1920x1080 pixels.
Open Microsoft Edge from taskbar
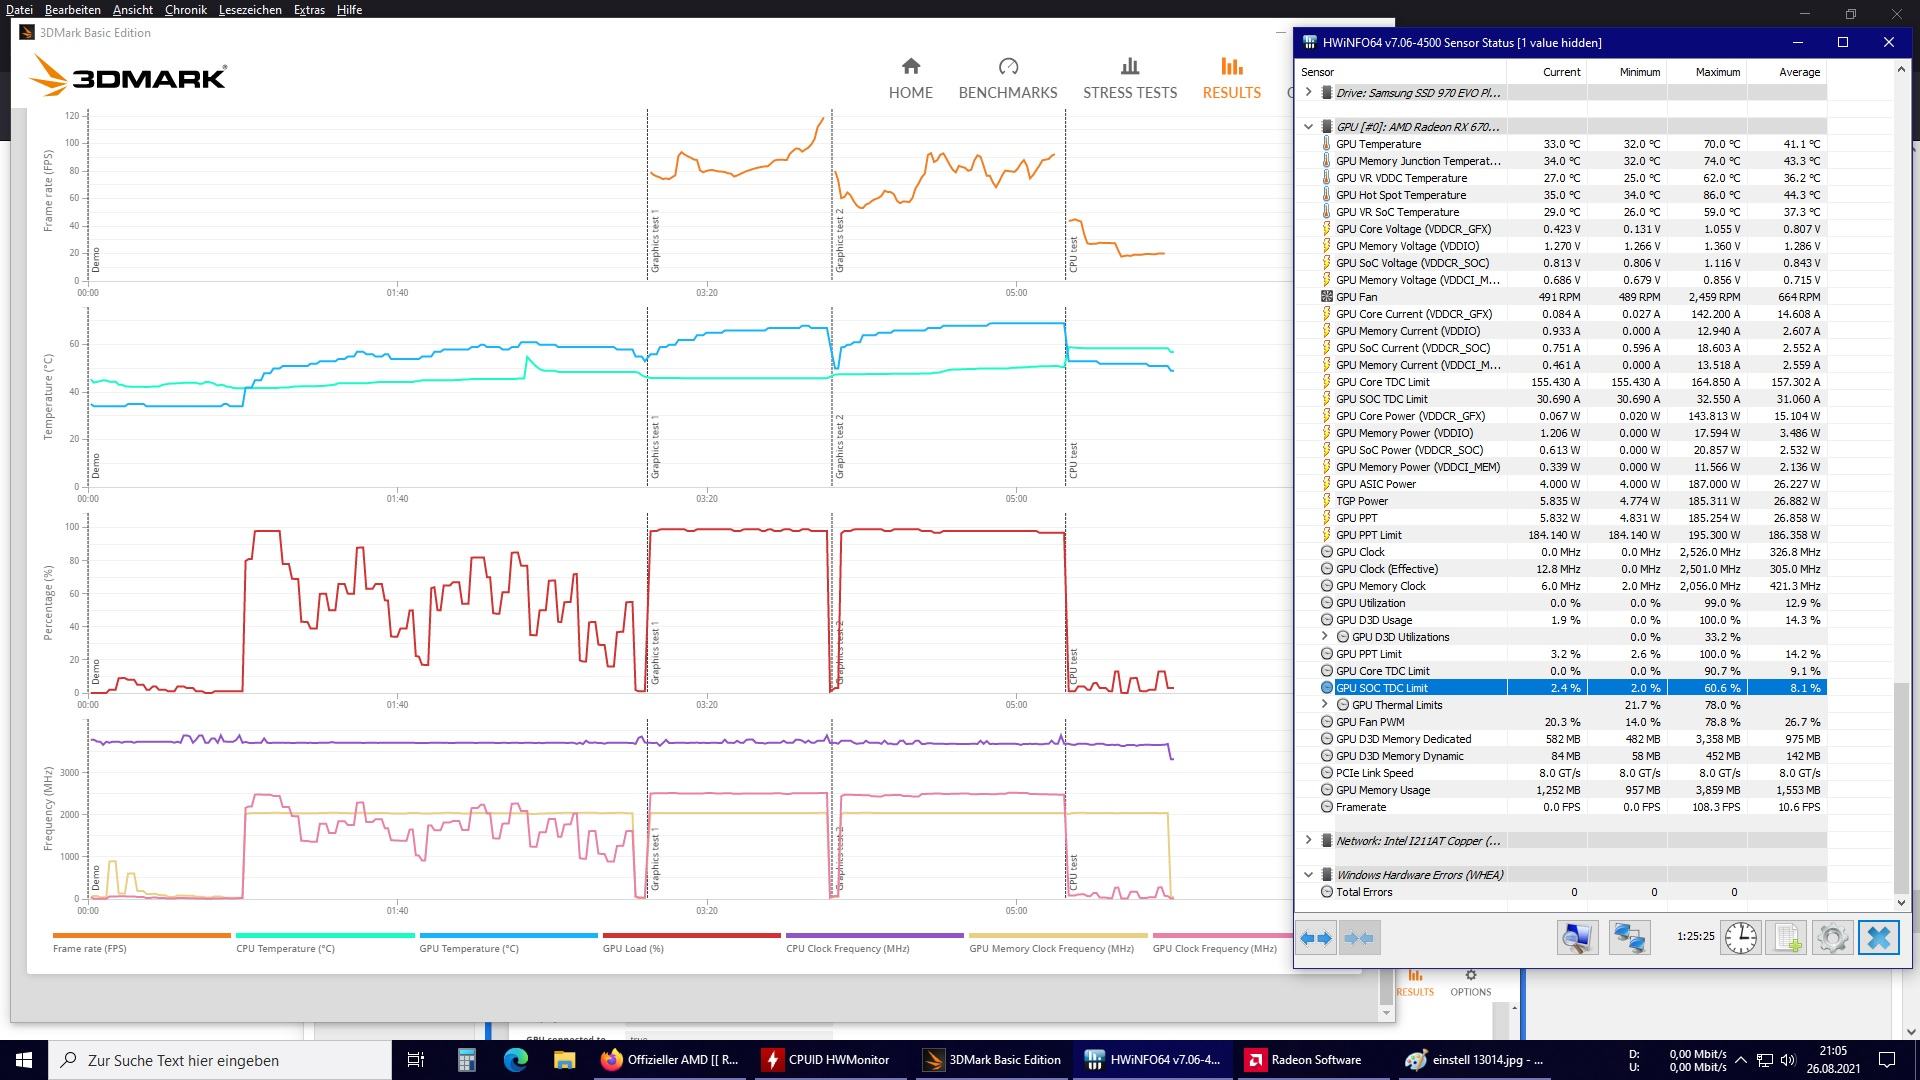coord(515,1060)
